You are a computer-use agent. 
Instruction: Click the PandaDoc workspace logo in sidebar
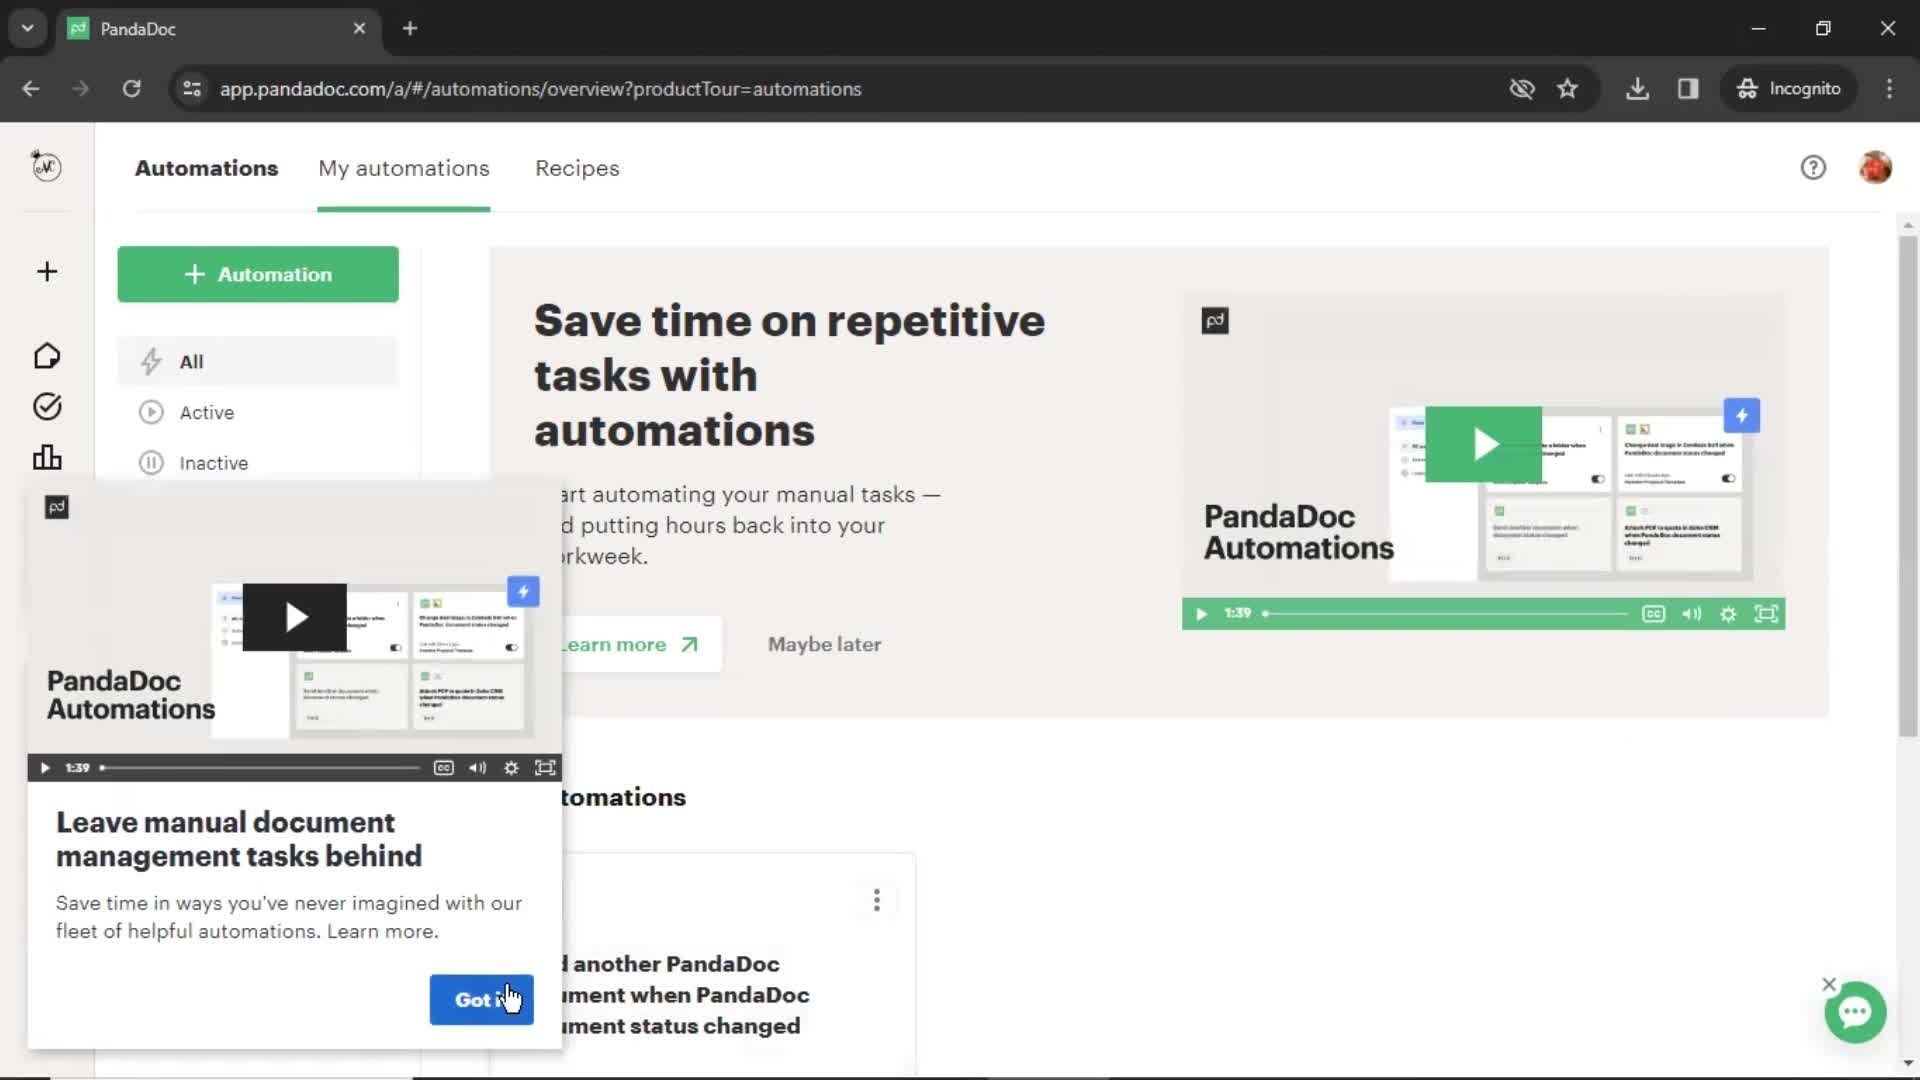tap(47, 166)
